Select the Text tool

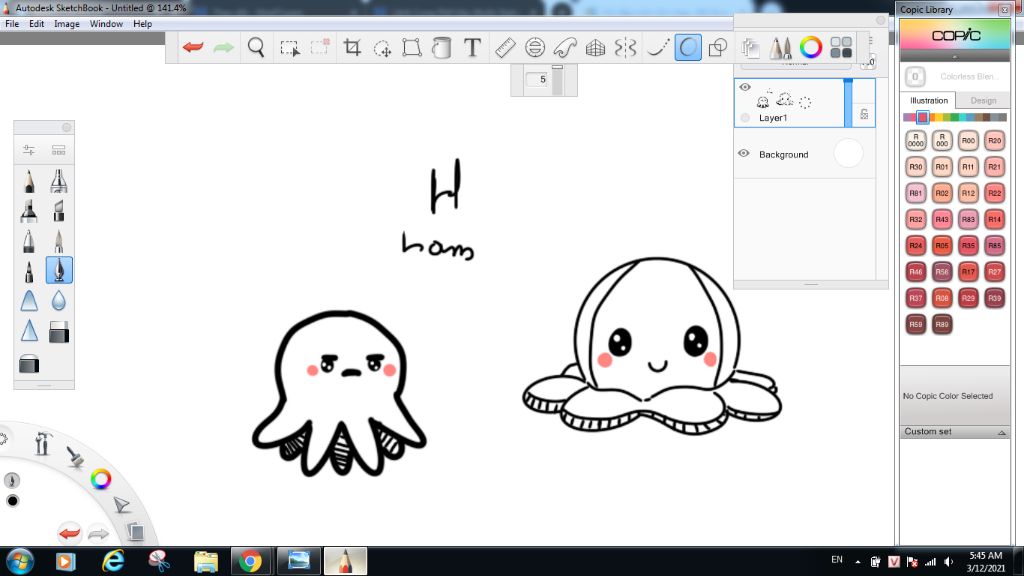coord(472,48)
